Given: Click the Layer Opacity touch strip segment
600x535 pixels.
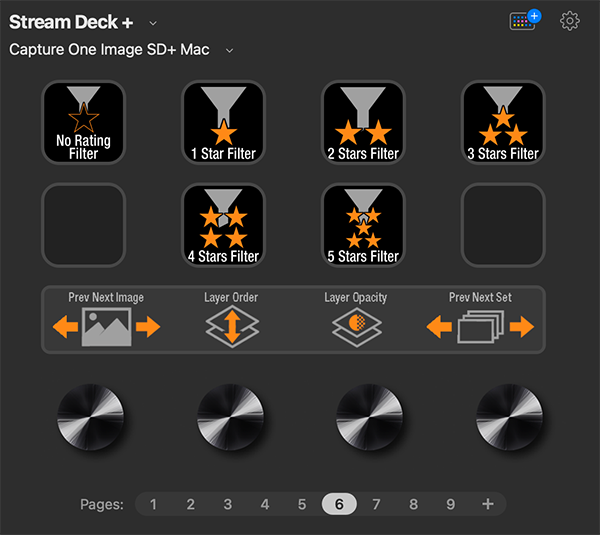Looking at the screenshot, I should 356,319.
